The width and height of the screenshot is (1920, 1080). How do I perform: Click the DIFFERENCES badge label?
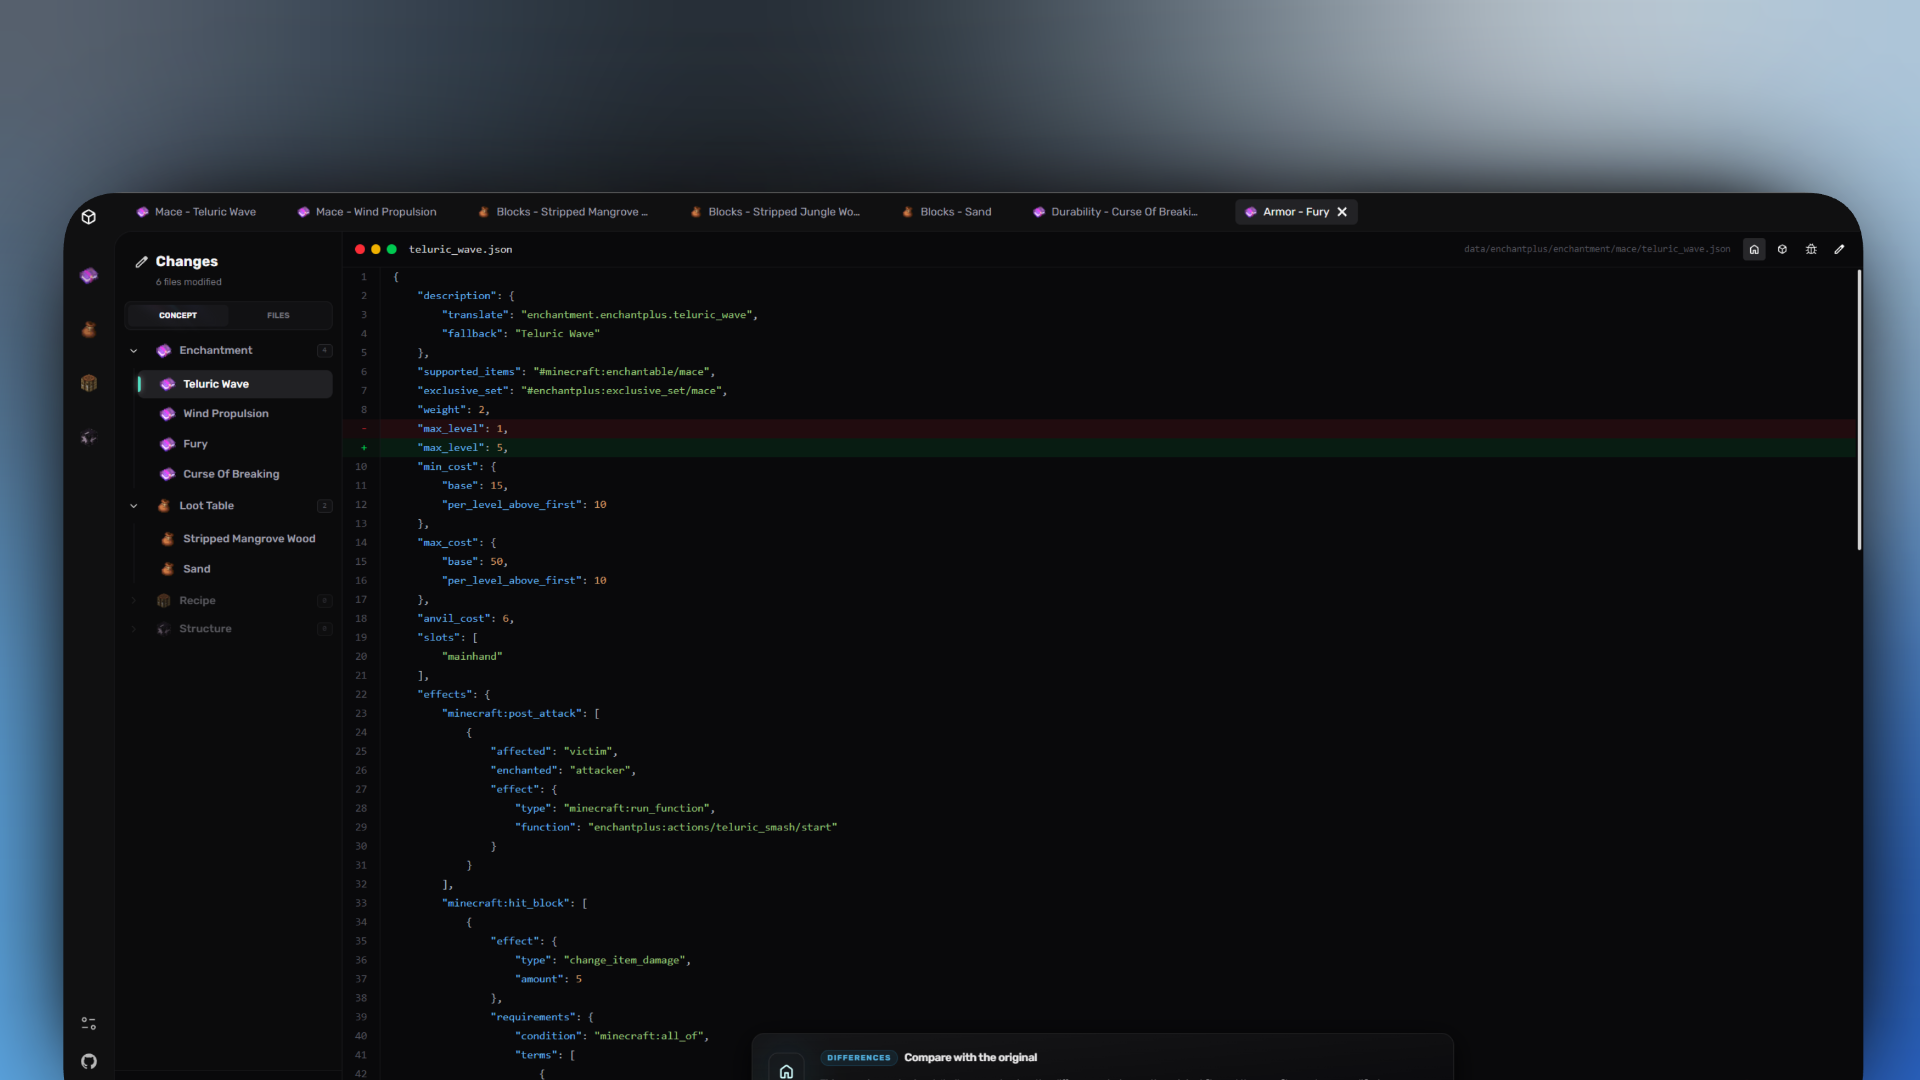click(858, 1057)
